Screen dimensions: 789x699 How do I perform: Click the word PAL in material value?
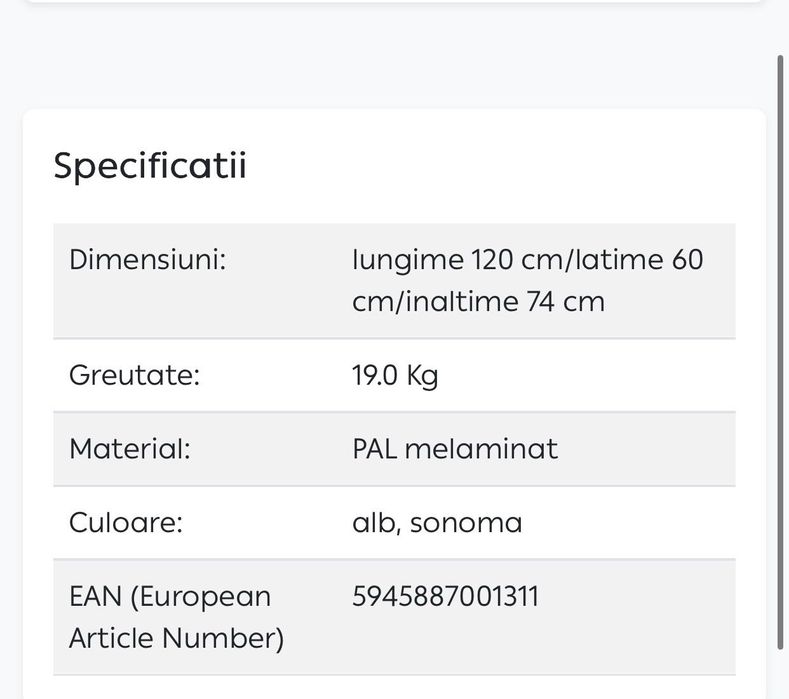pyautogui.click(x=375, y=449)
